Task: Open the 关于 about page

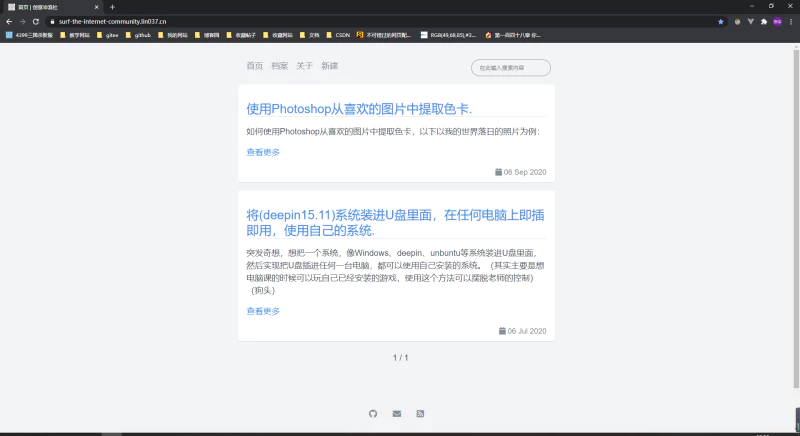Action: [x=305, y=66]
